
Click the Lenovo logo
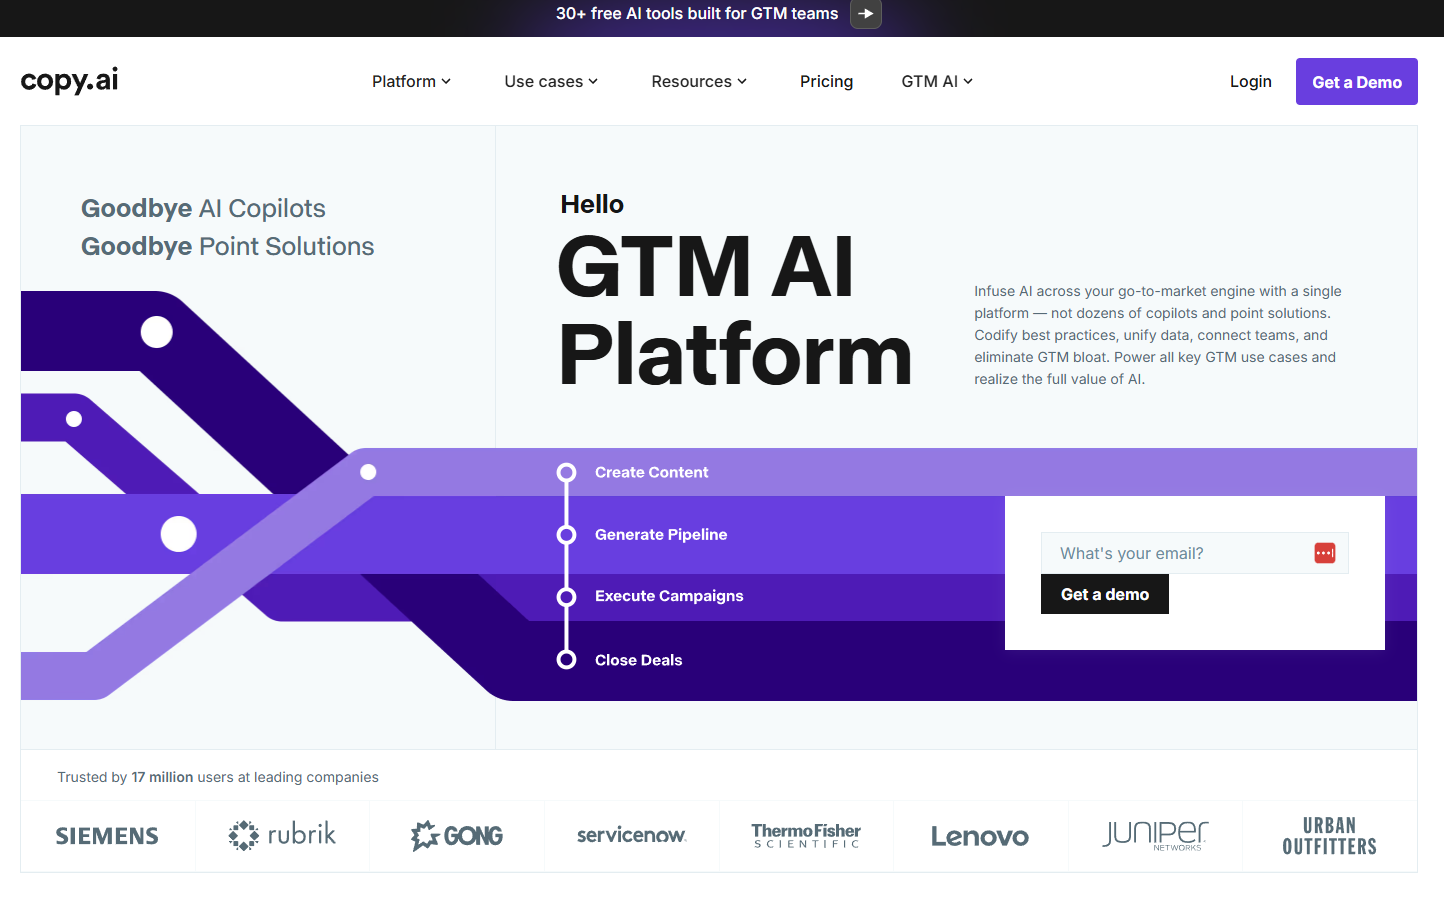[979, 836]
